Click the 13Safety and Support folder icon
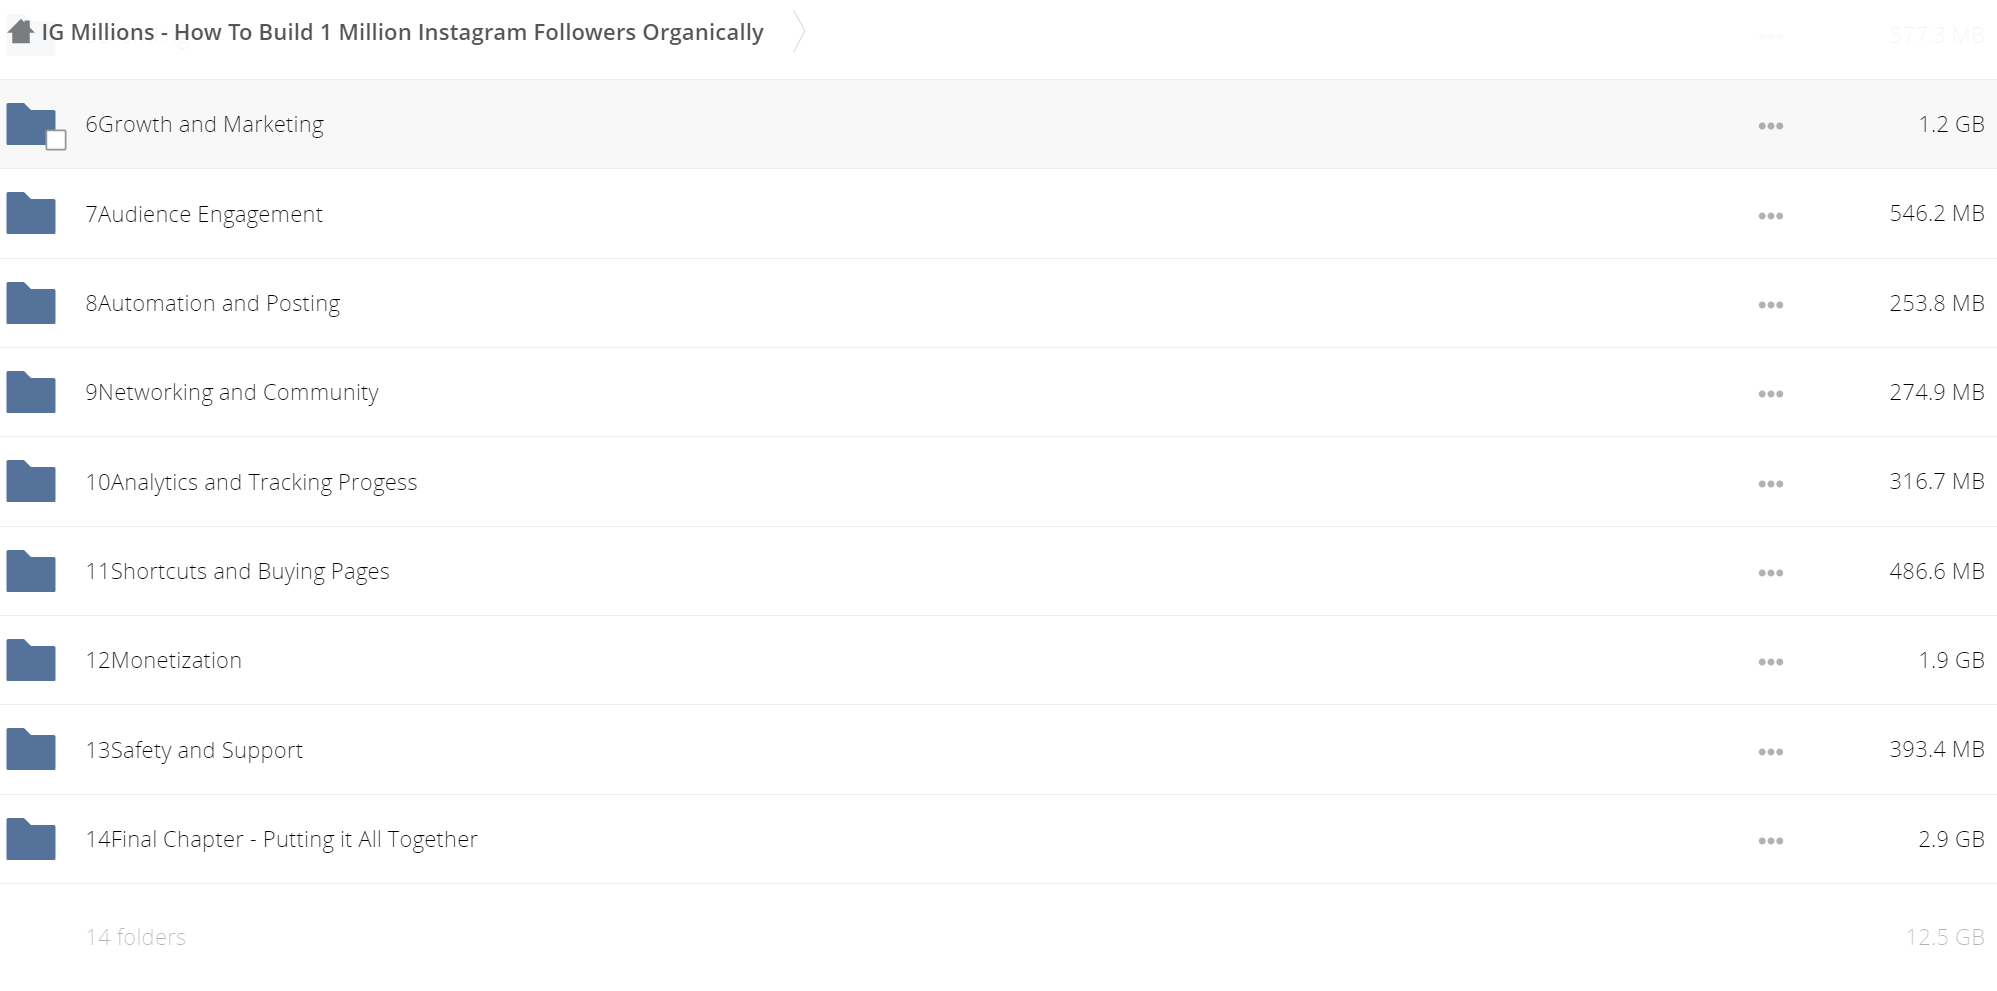 (x=31, y=749)
